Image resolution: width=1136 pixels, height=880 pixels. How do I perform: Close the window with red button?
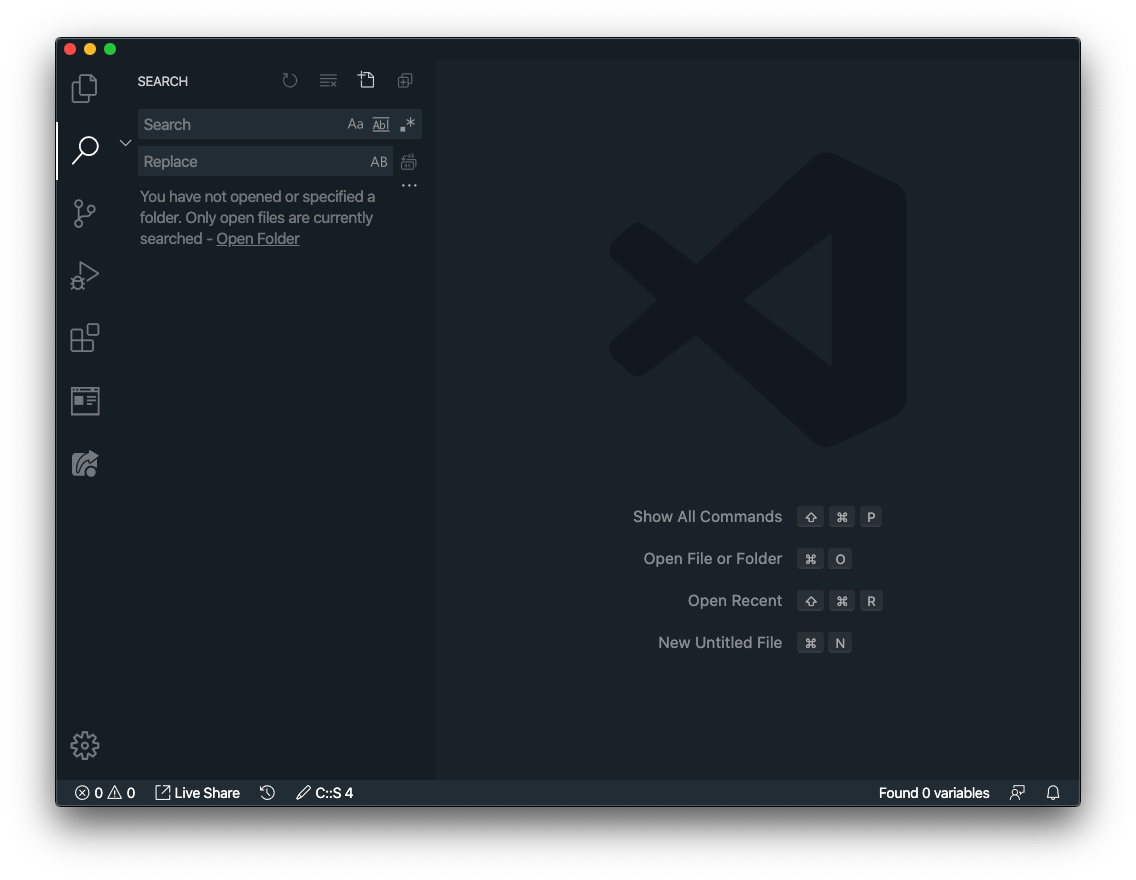[70, 49]
